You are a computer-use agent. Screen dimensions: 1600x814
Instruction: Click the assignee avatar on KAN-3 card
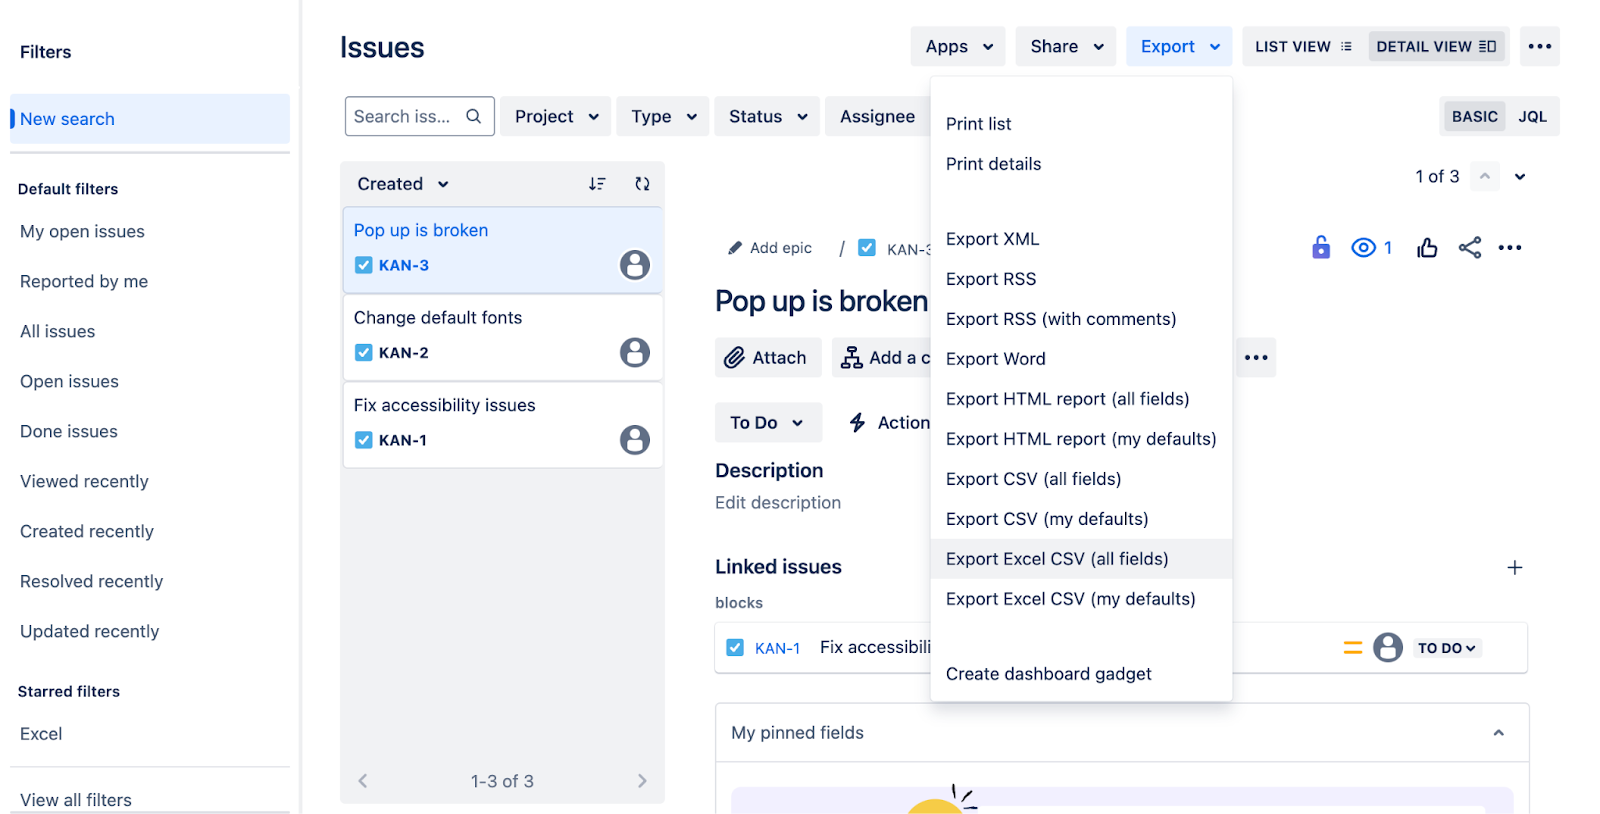pyautogui.click(x=635, y=265)
